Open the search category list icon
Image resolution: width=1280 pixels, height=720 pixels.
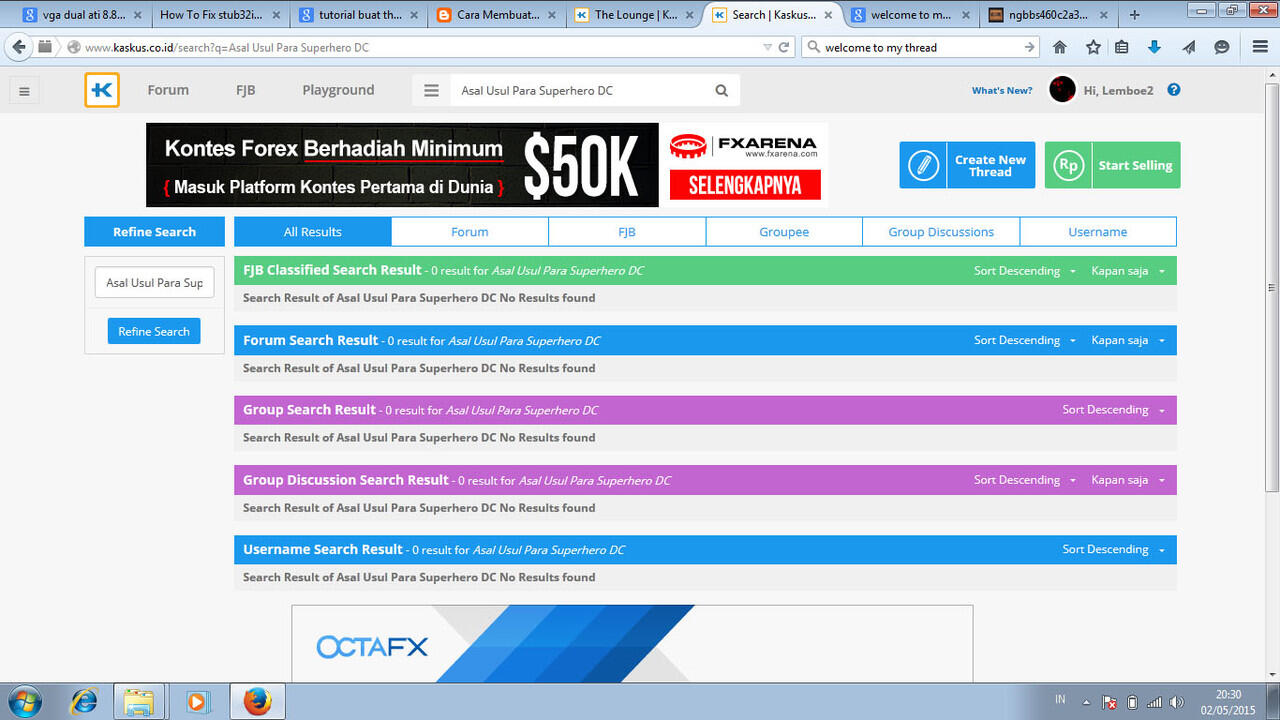point(431,90)
